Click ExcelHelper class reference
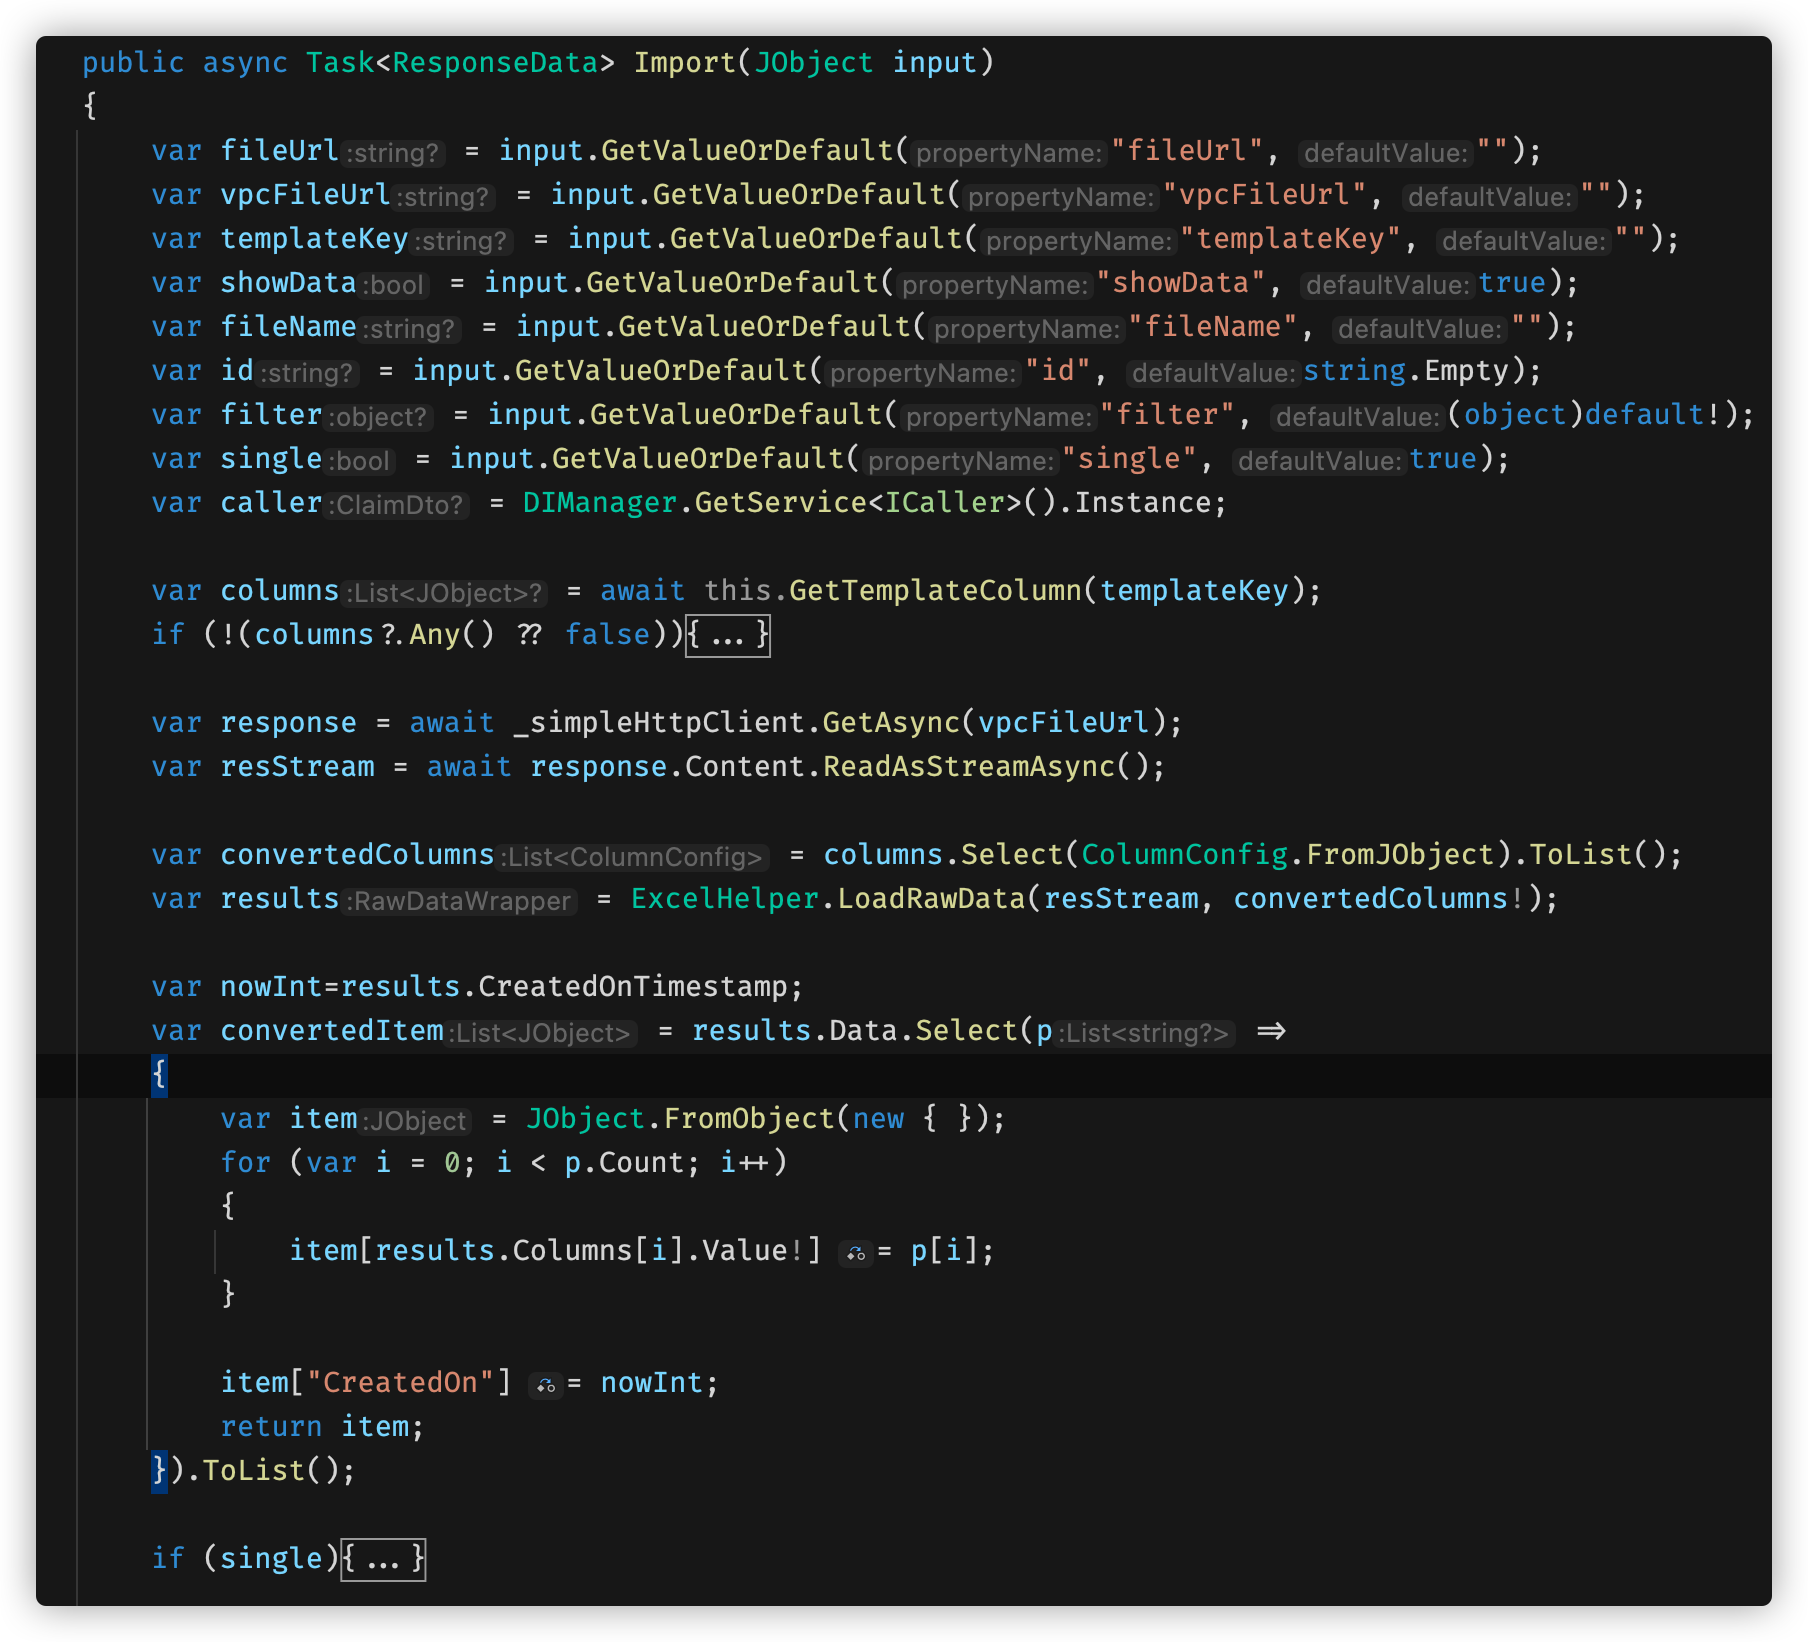This screenshot has height=1642, width=1808. (725, 898)
